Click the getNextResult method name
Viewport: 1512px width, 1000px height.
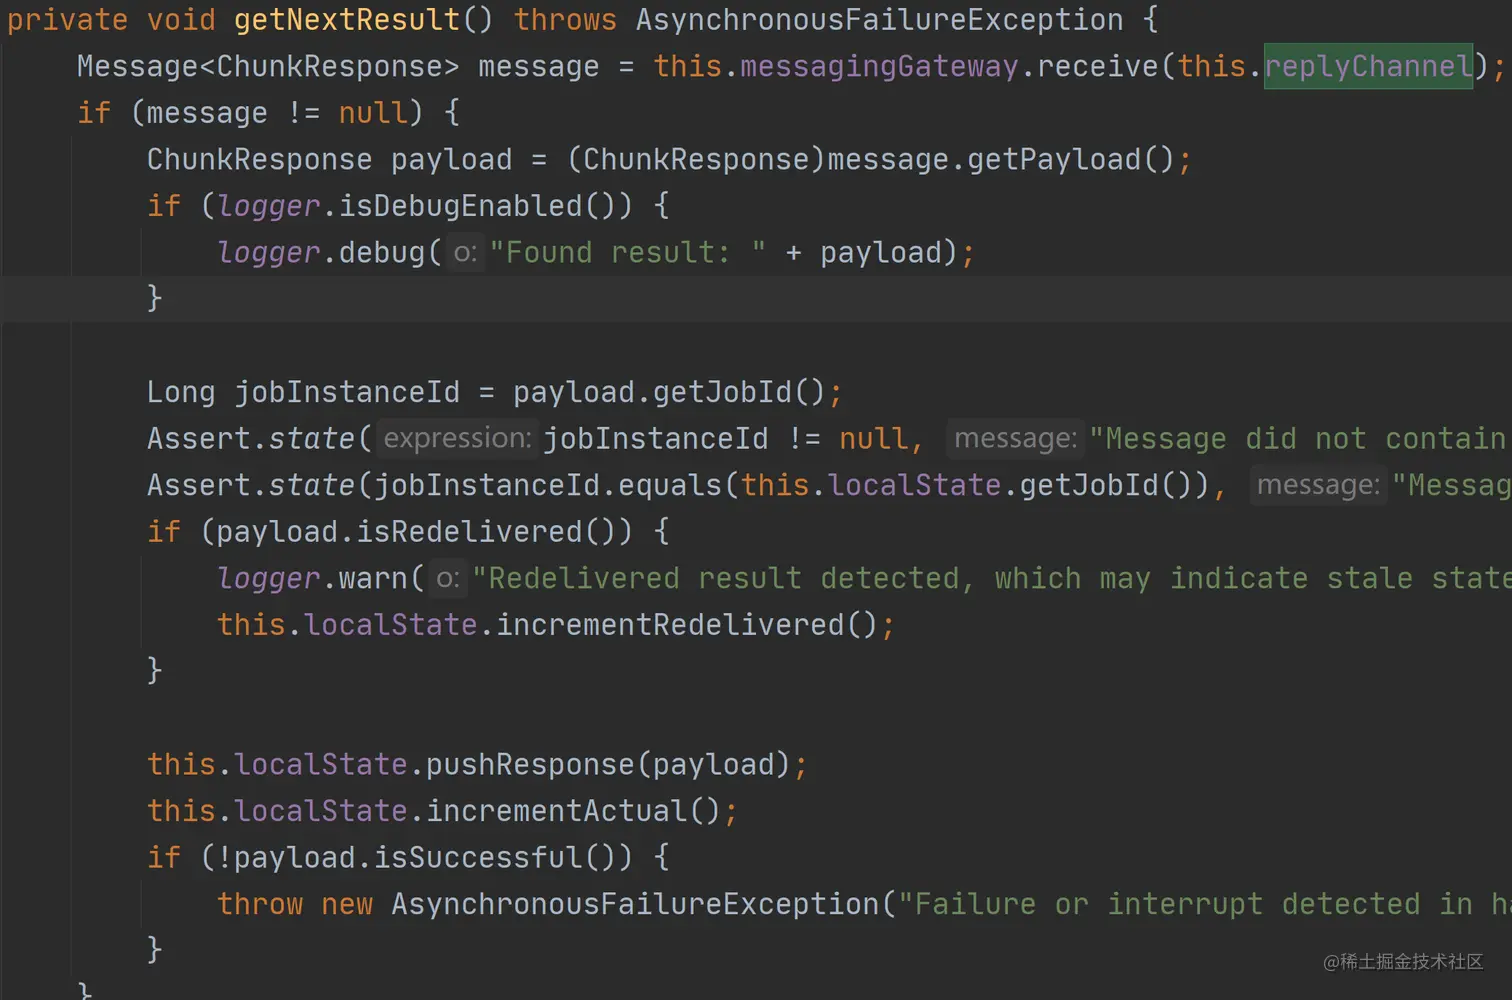tap(347, 20)
